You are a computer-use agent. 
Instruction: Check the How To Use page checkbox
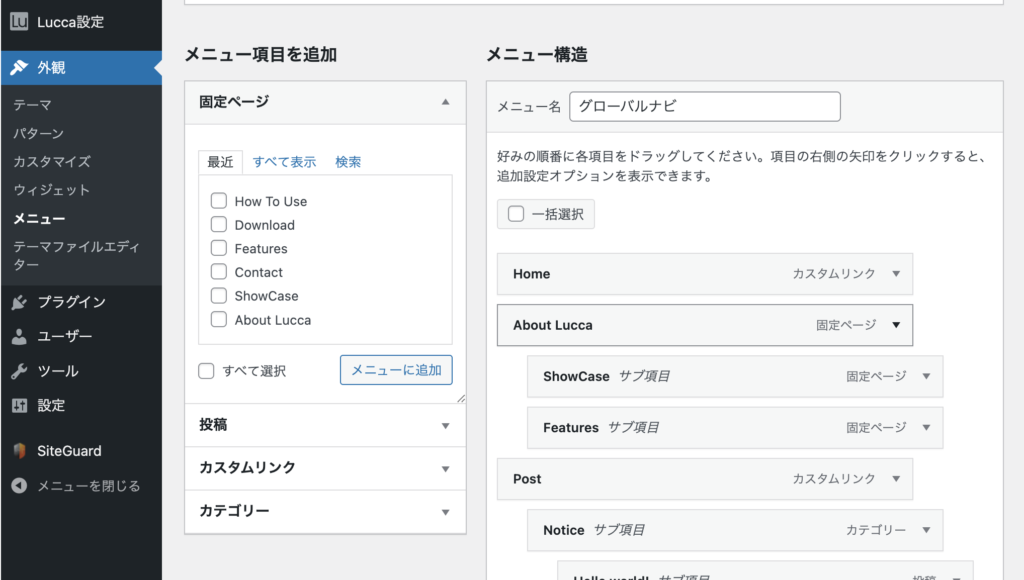point(218,201)
